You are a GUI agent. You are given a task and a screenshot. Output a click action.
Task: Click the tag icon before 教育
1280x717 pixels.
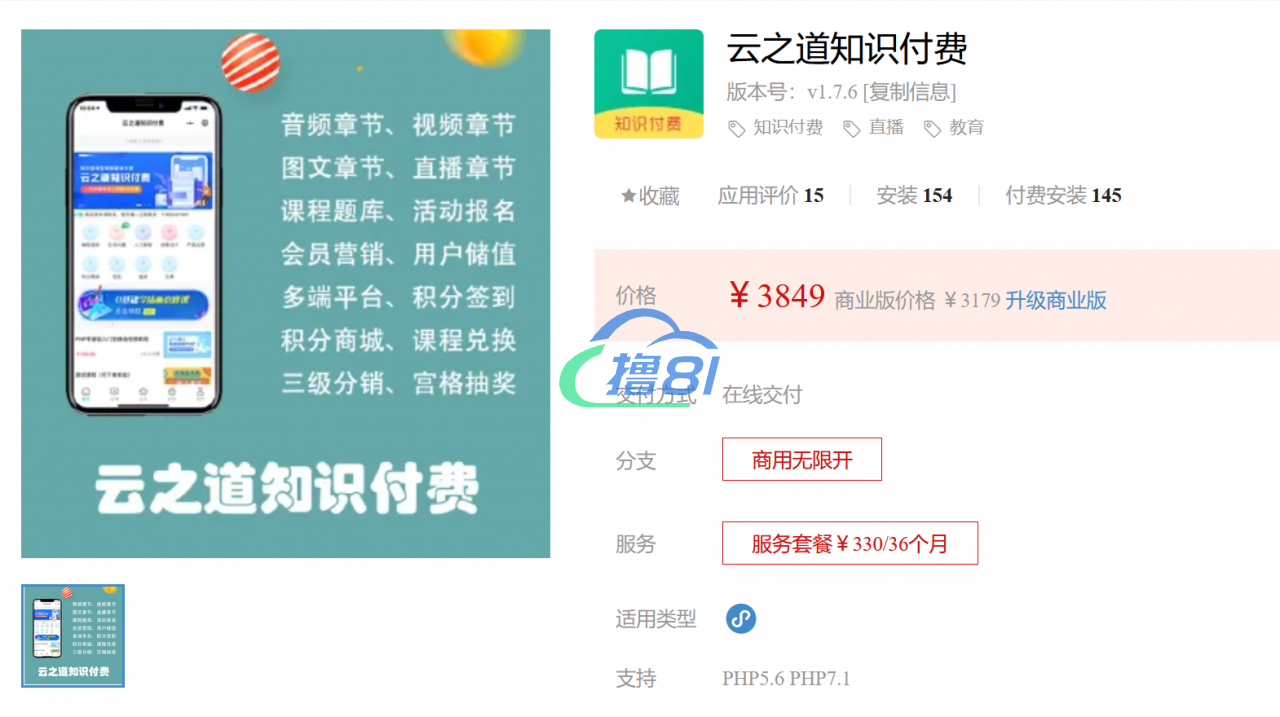pos(932,128)
